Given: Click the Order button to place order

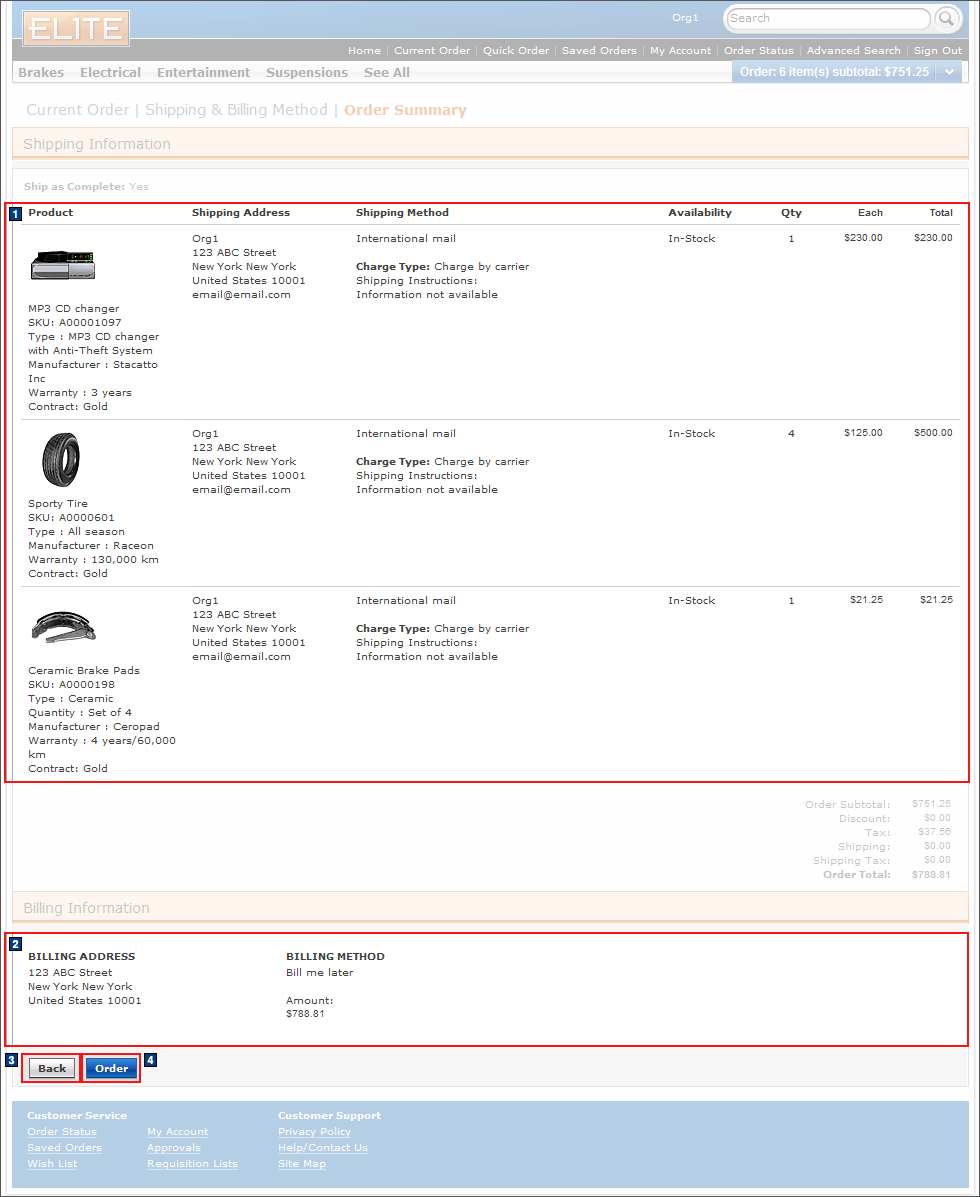Looking at the screenshot, I should (x=111, y=1068).
